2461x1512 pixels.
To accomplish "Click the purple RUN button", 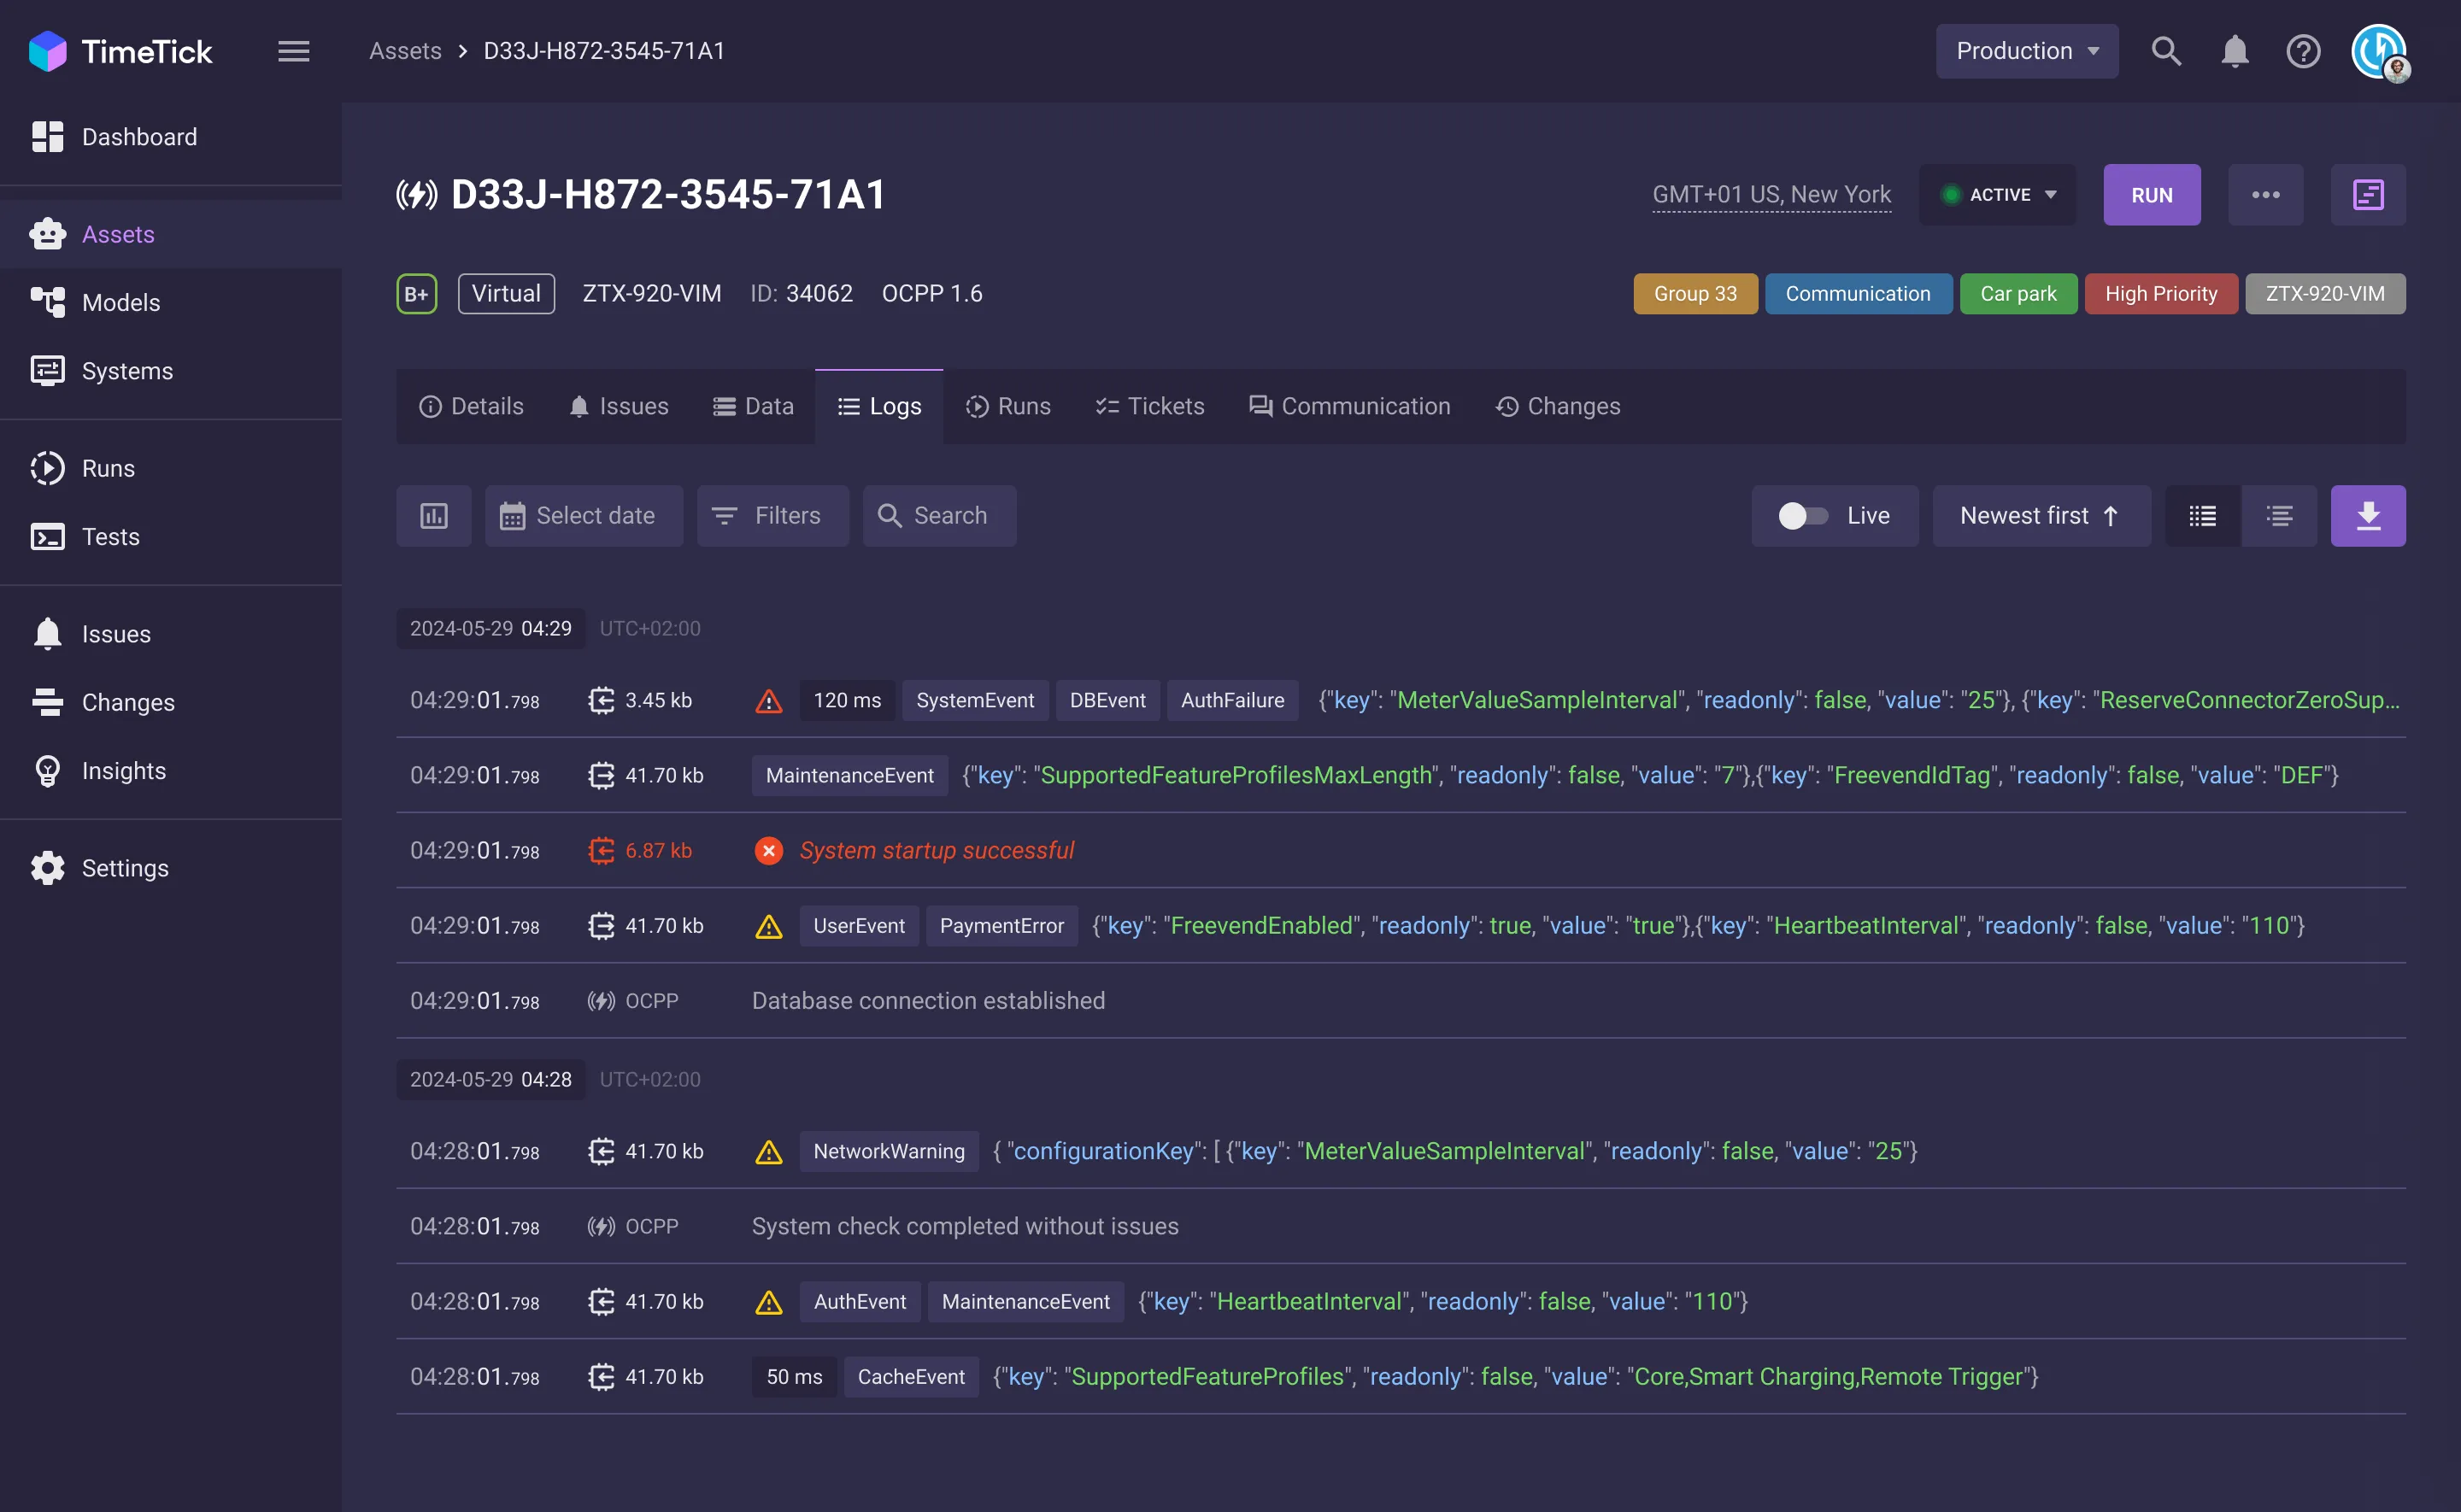I will pyautogui.click(x=2151, y=194).
